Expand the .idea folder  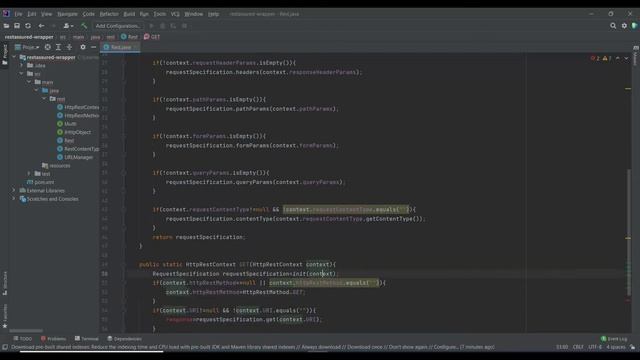pos(22,65)
